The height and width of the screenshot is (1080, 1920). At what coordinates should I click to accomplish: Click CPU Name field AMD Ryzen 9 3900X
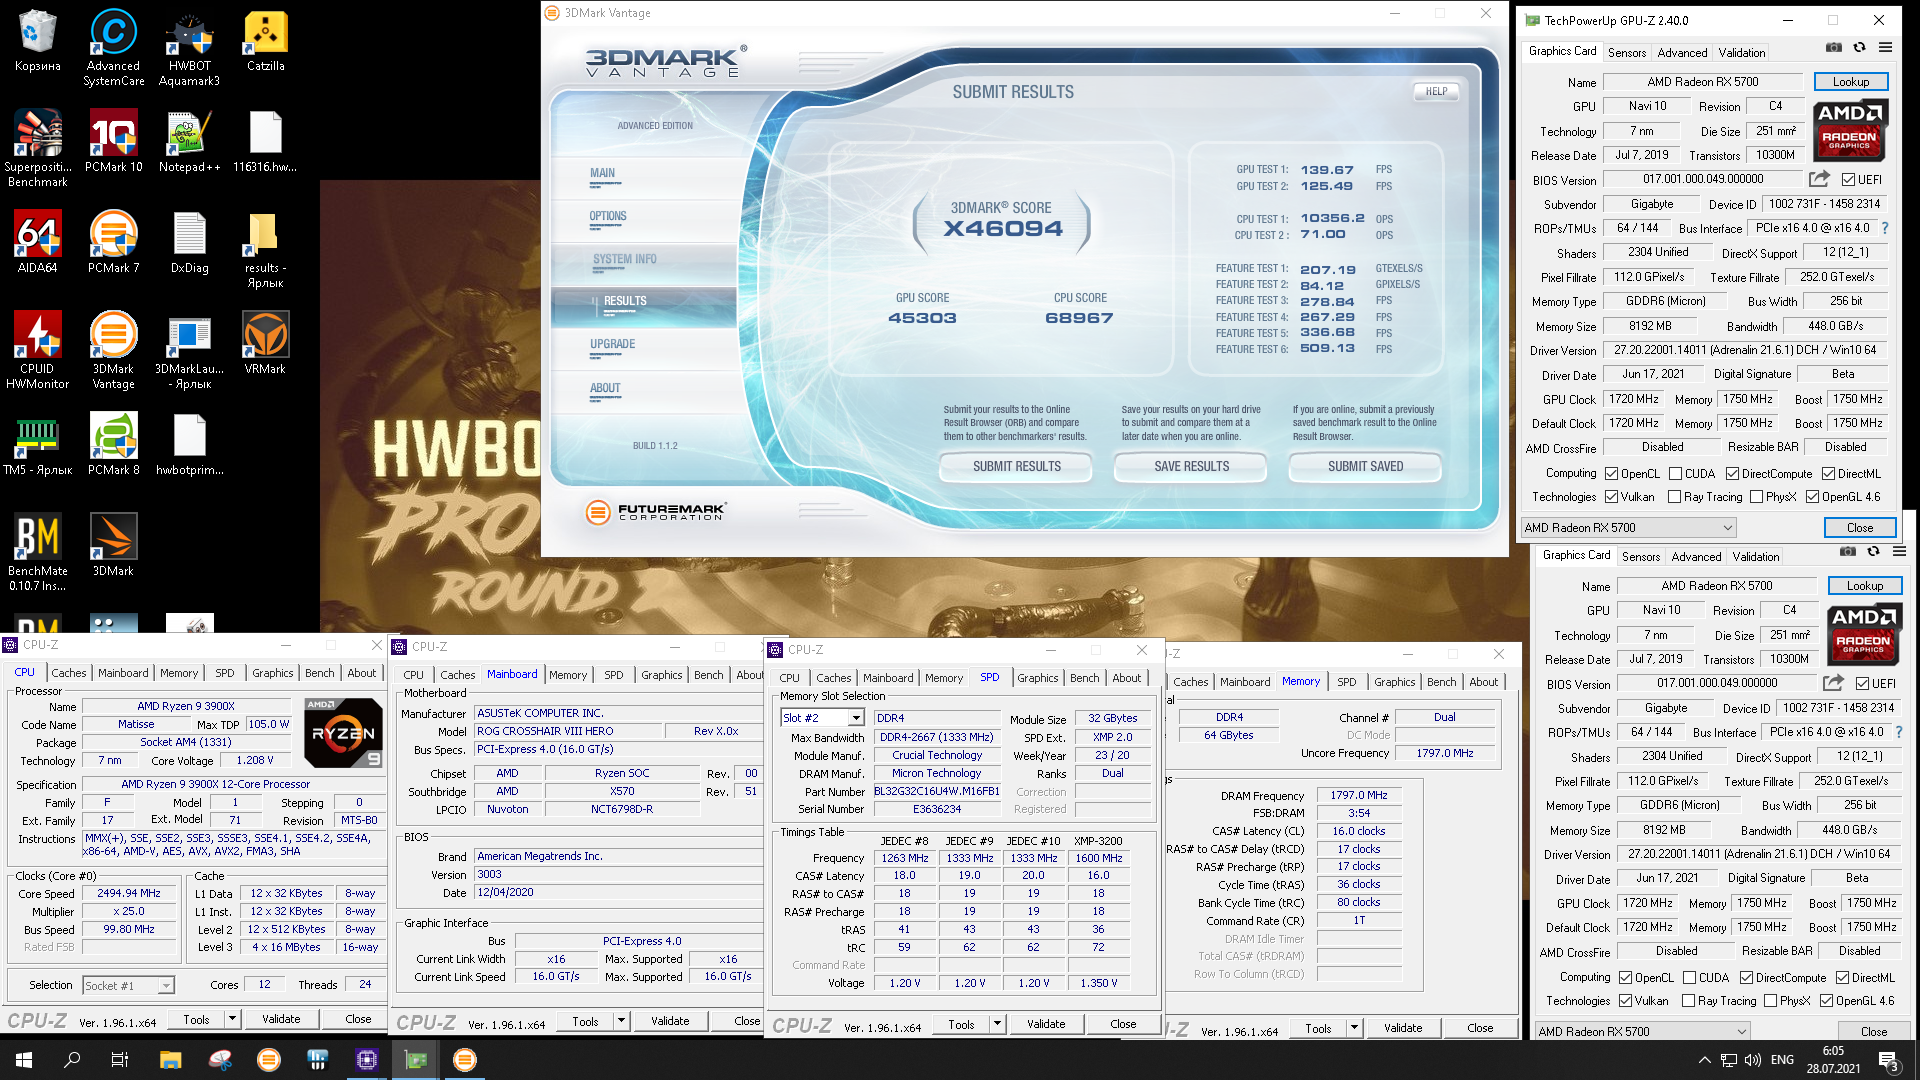tap(185, 706)
